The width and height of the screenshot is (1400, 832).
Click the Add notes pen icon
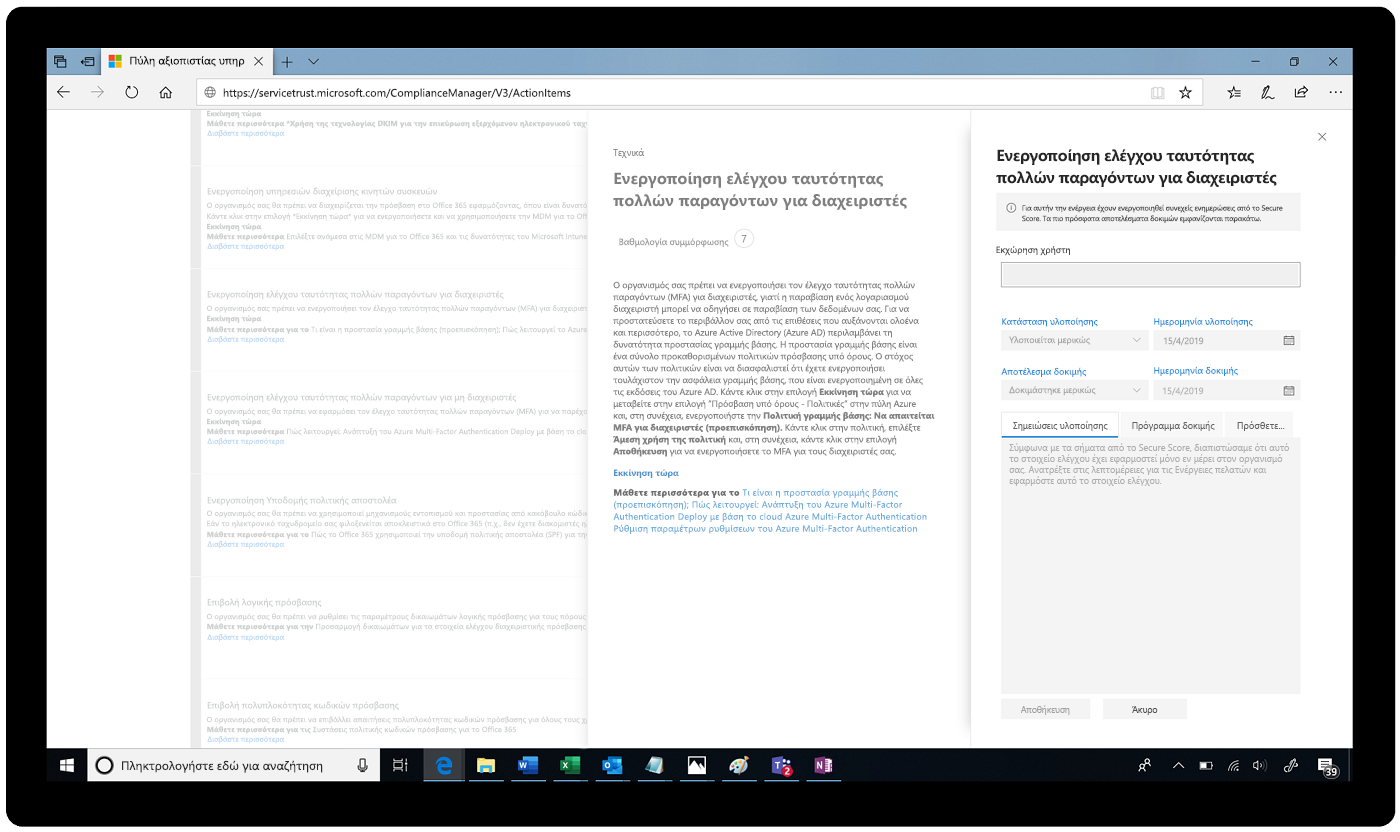click(x=1267, y=92)
